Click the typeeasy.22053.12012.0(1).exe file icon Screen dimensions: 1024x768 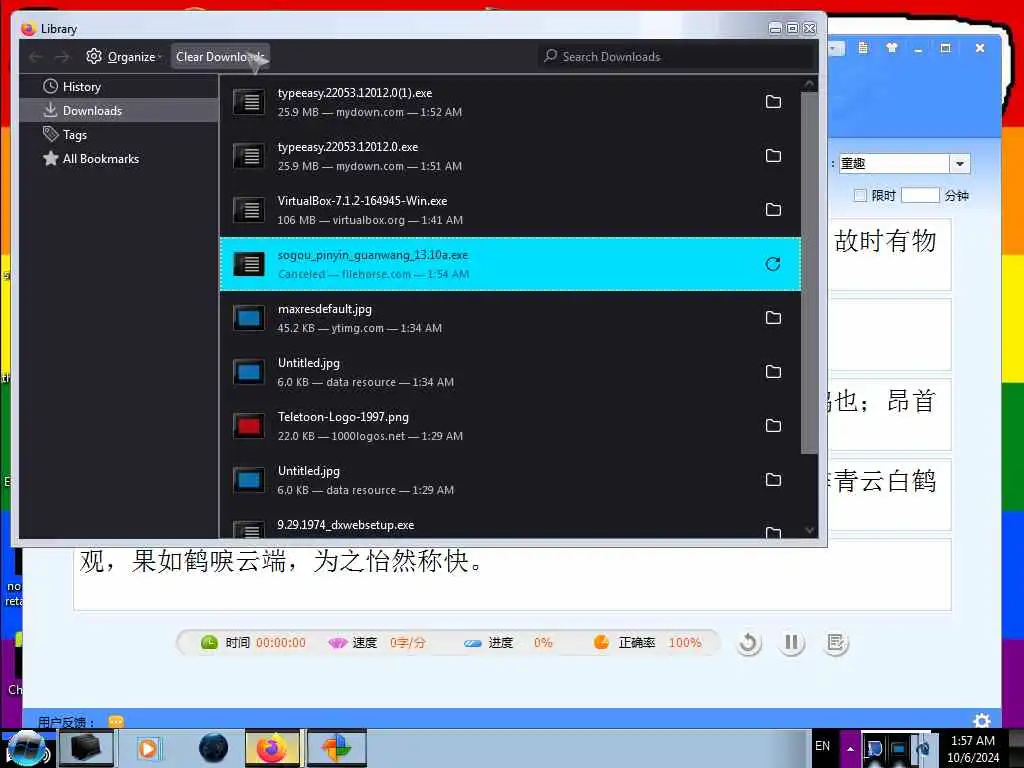point(249,102)
